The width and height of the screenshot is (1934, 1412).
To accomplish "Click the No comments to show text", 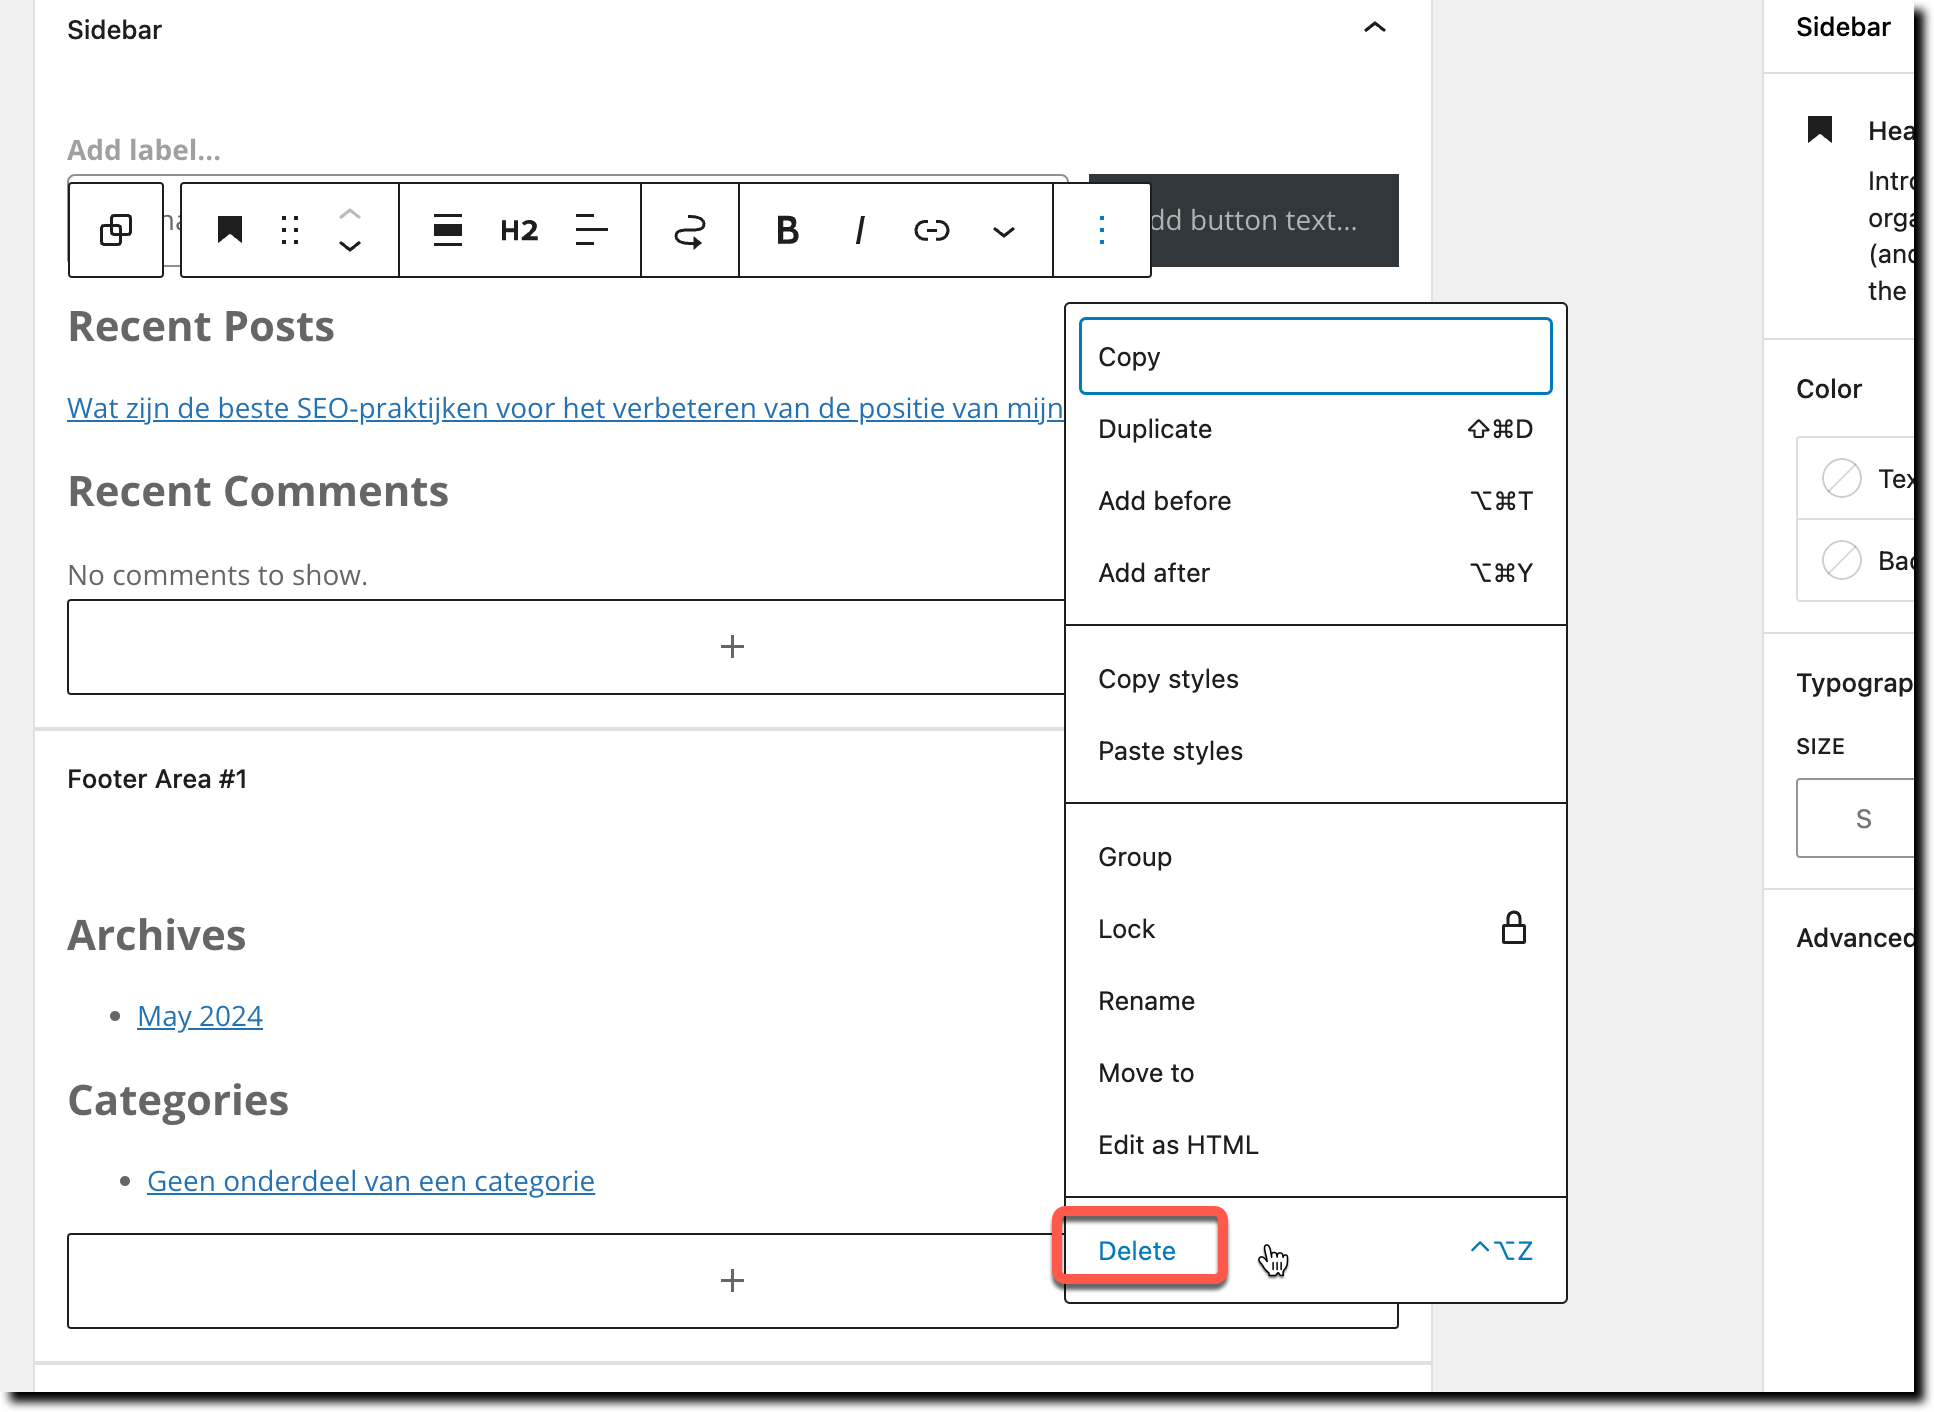I will coord(218,575).
